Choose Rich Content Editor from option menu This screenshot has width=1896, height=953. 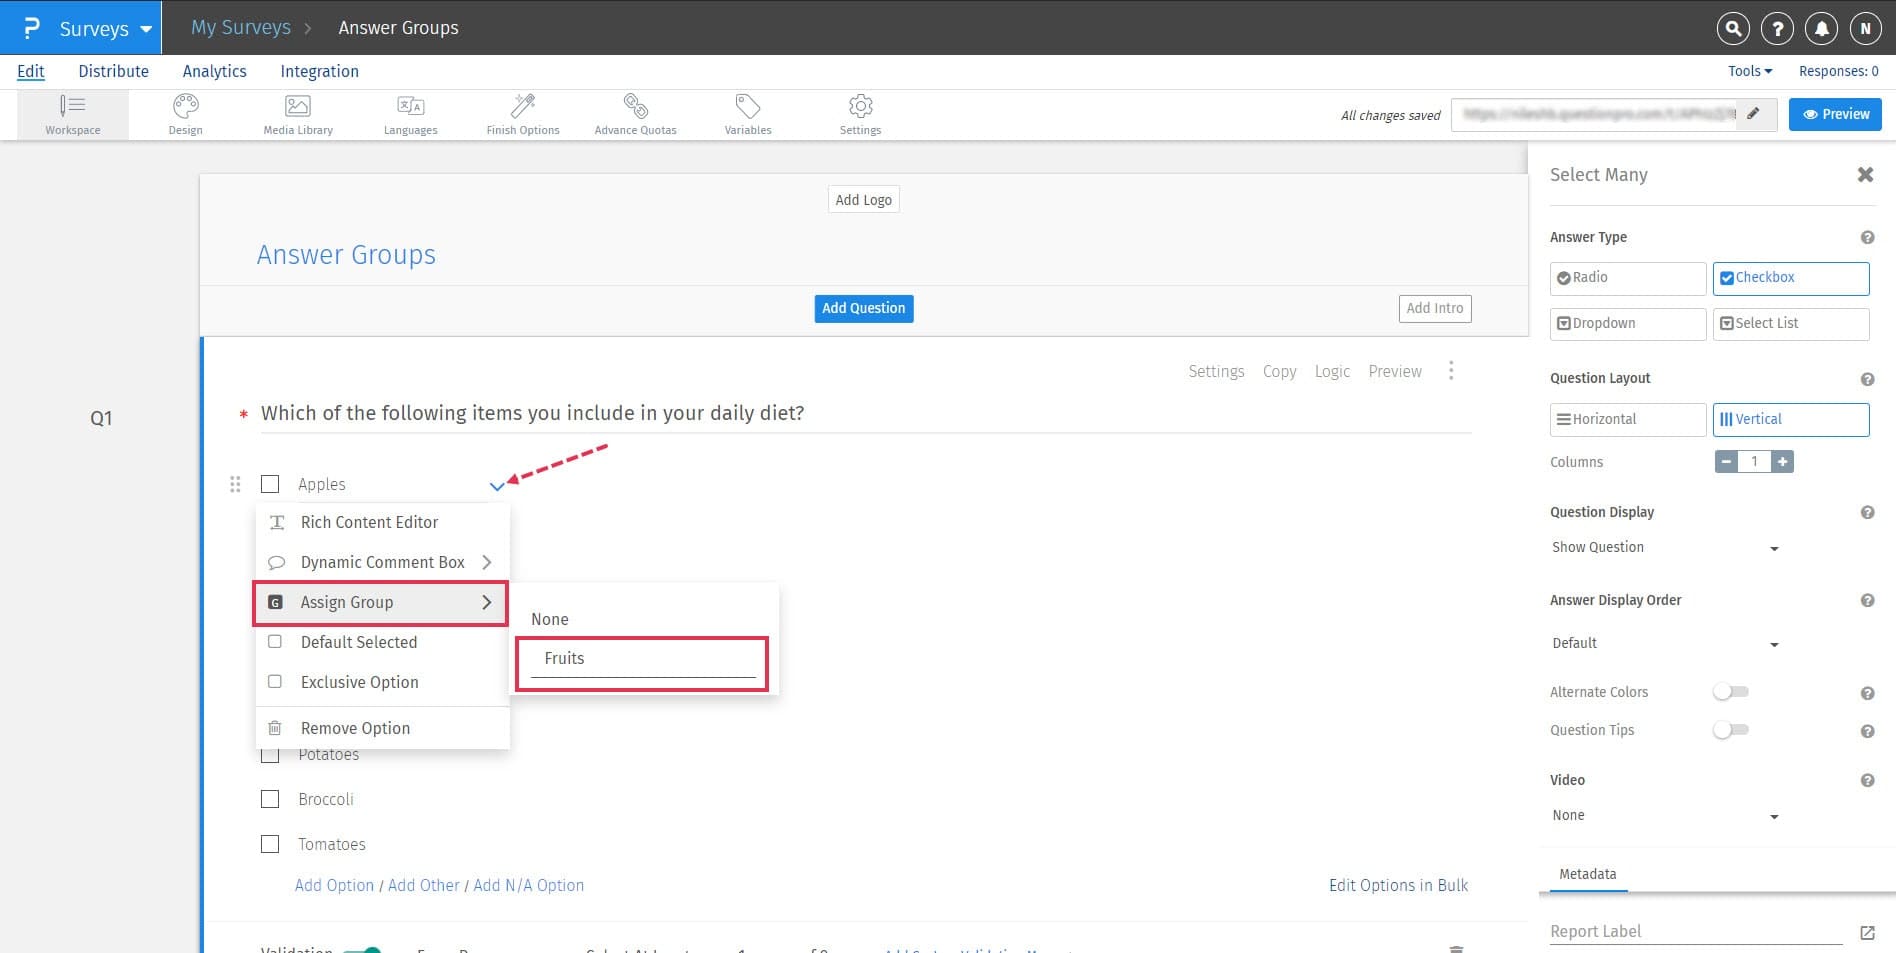point(382,522)
